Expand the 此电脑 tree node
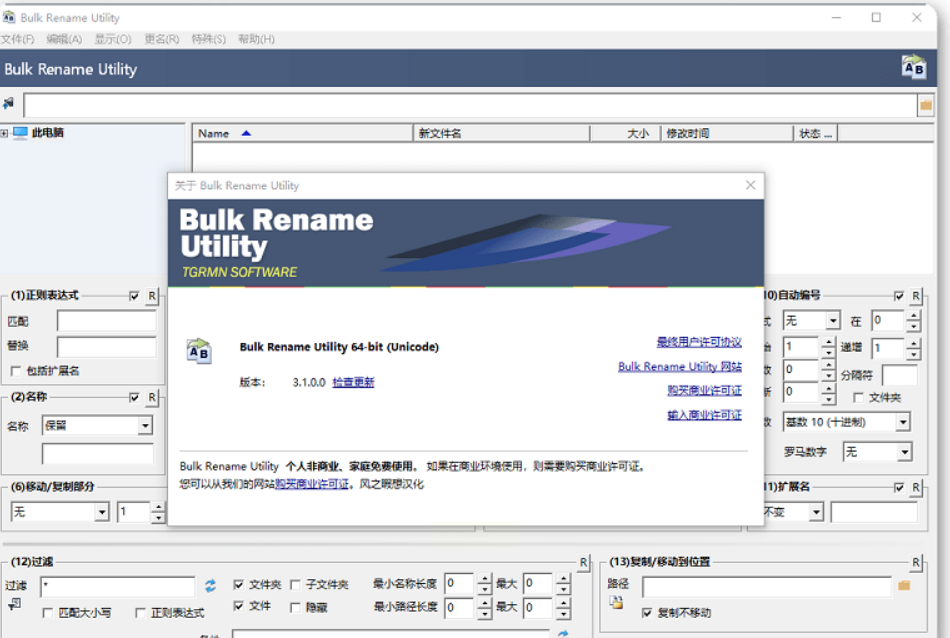This screenshot has width=950, height=638. [x=4, y=133]
